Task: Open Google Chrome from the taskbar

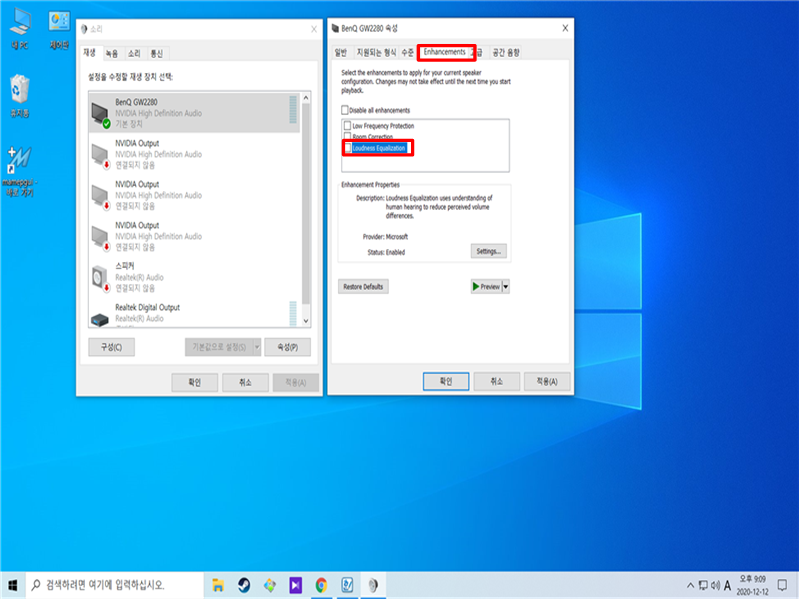Action: [x=321, y=585]
